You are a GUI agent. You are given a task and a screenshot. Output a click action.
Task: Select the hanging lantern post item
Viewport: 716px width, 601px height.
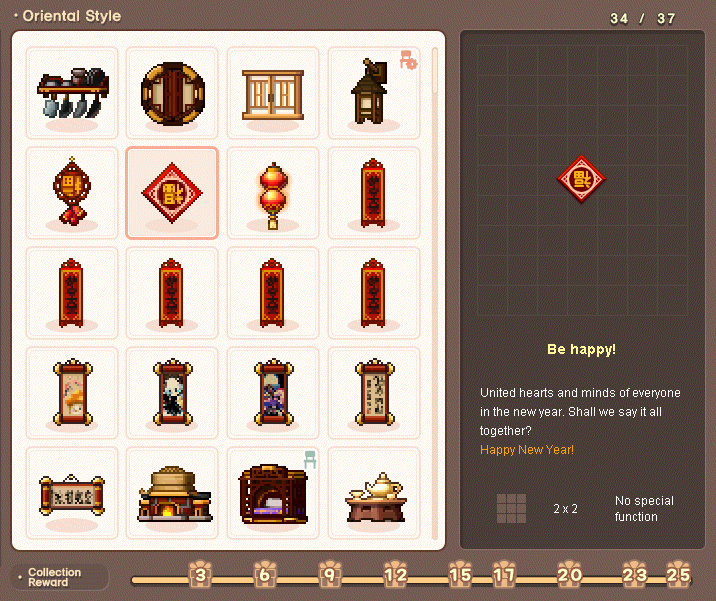(374, 92)
